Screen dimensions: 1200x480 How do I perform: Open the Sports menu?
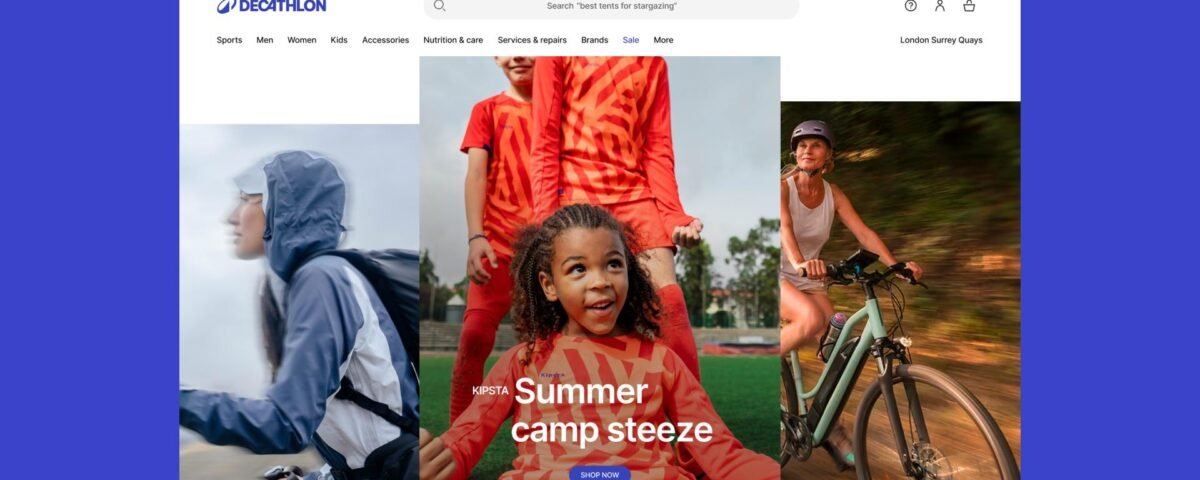click(229, 40)
